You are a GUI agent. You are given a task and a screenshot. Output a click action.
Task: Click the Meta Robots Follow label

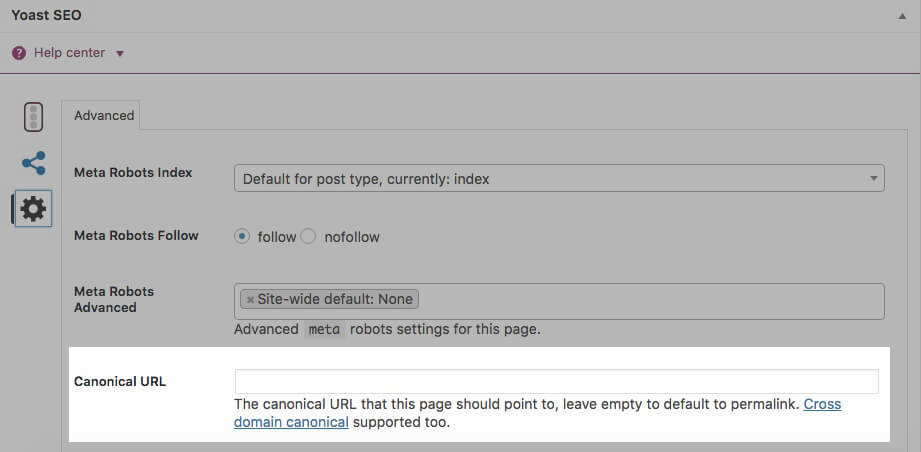point(136,235)
